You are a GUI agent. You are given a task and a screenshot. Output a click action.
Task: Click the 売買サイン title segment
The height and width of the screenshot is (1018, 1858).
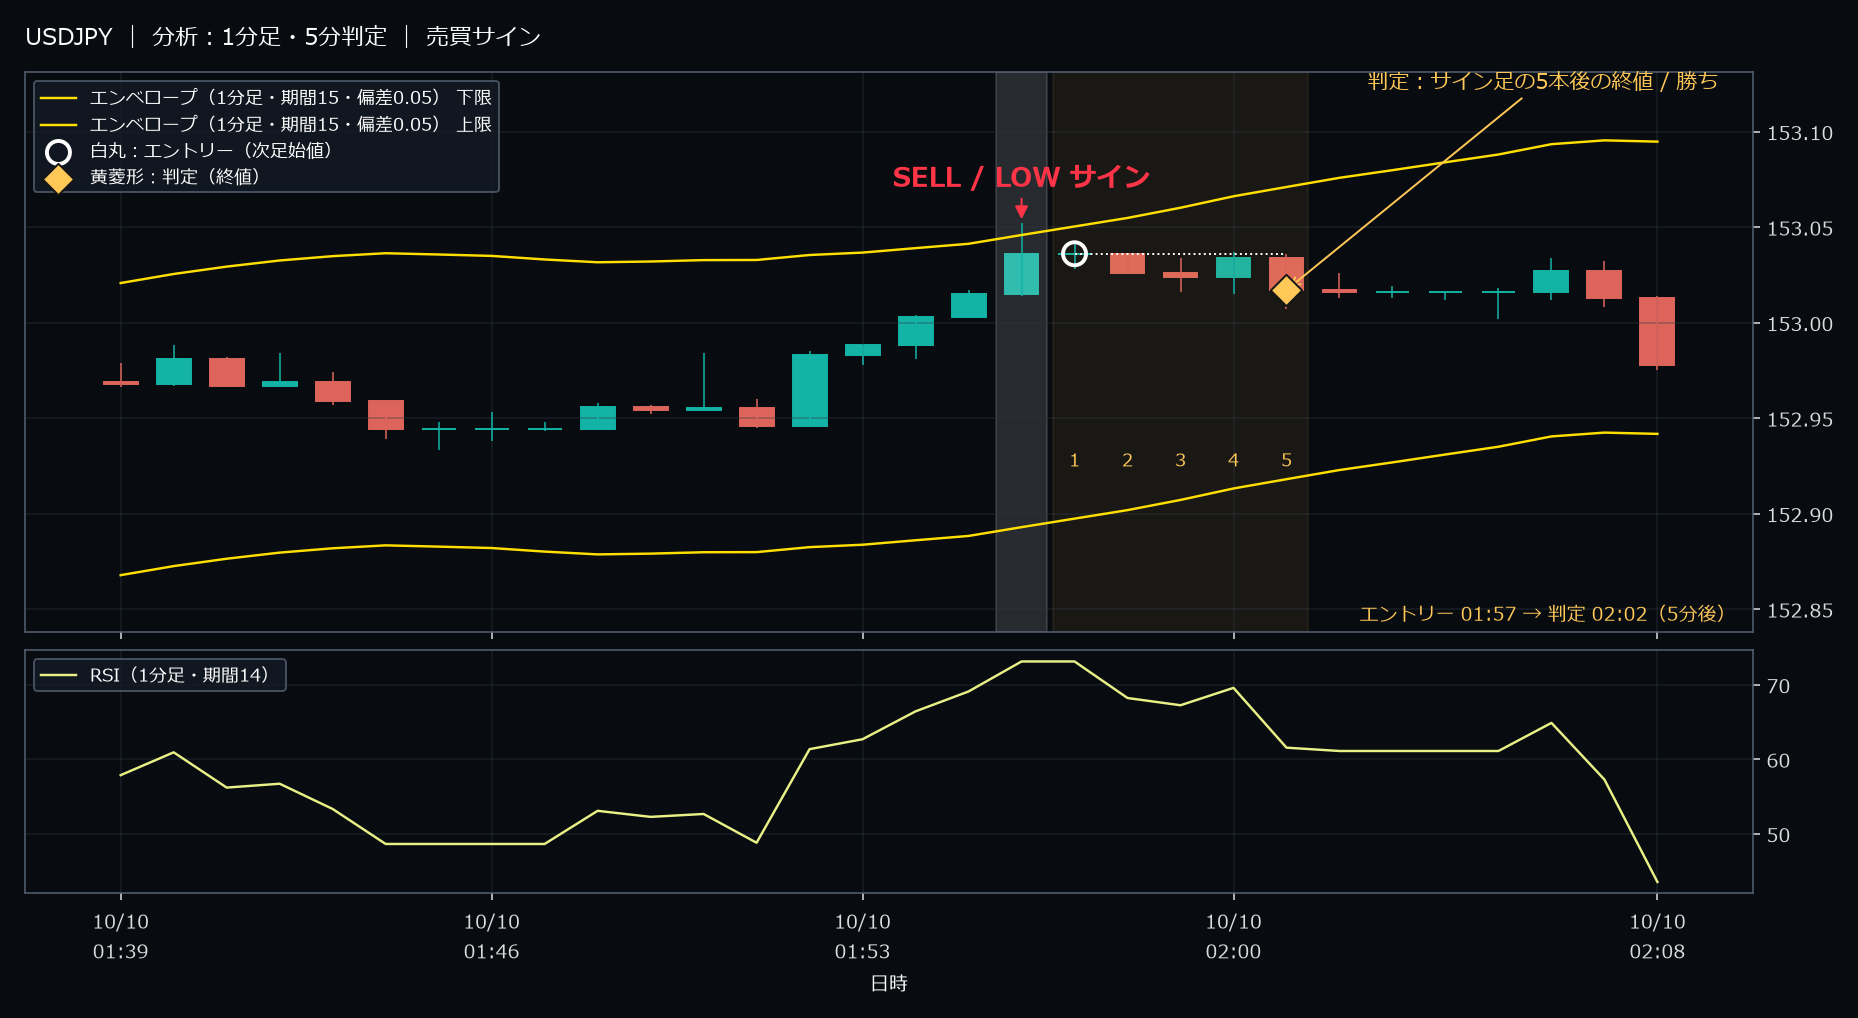click(x=483, y=37)
